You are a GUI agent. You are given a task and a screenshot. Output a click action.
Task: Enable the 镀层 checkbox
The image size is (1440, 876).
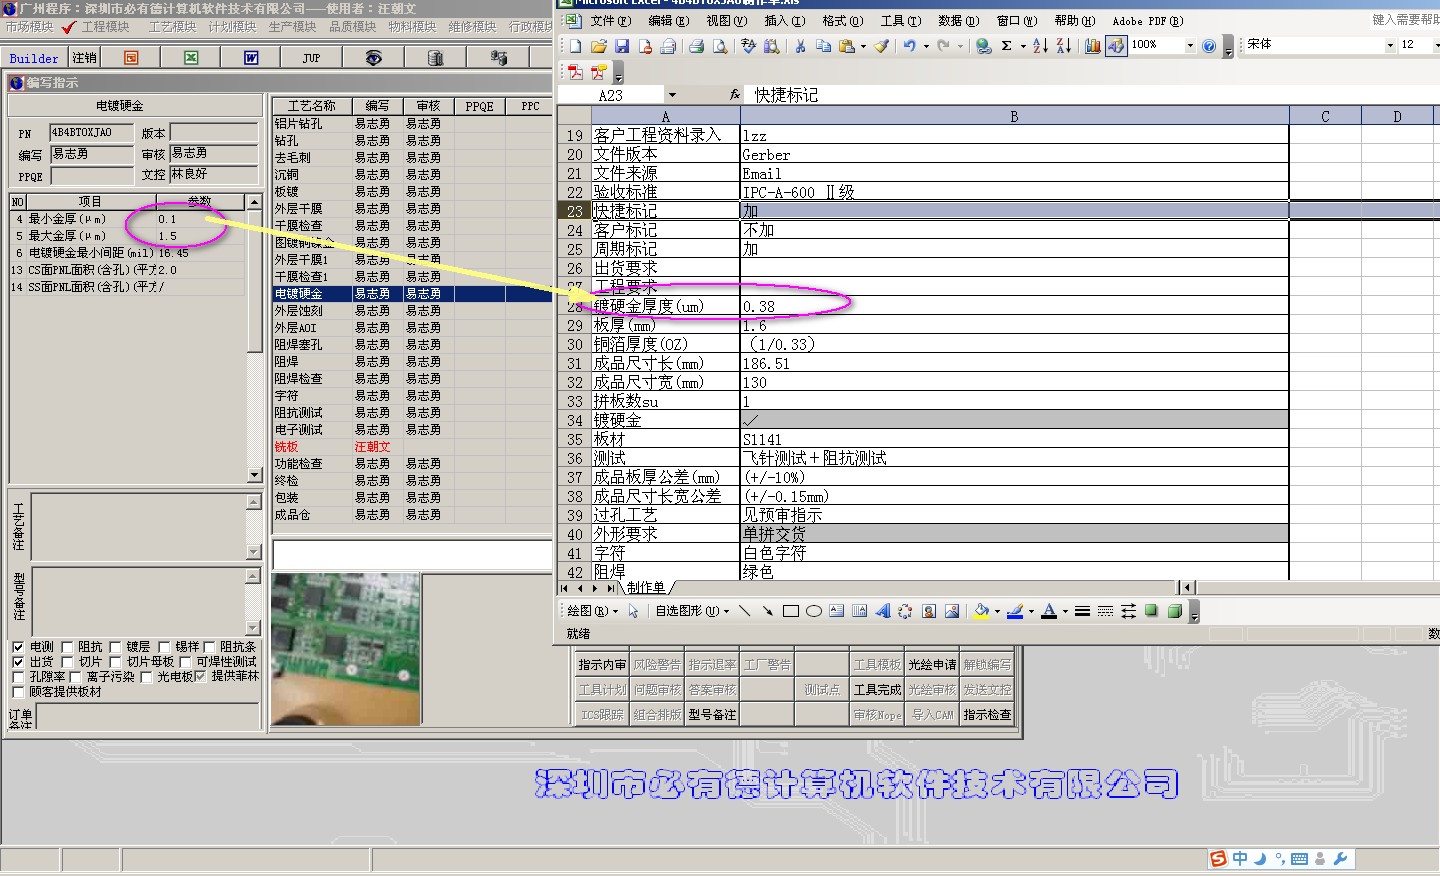115,647
